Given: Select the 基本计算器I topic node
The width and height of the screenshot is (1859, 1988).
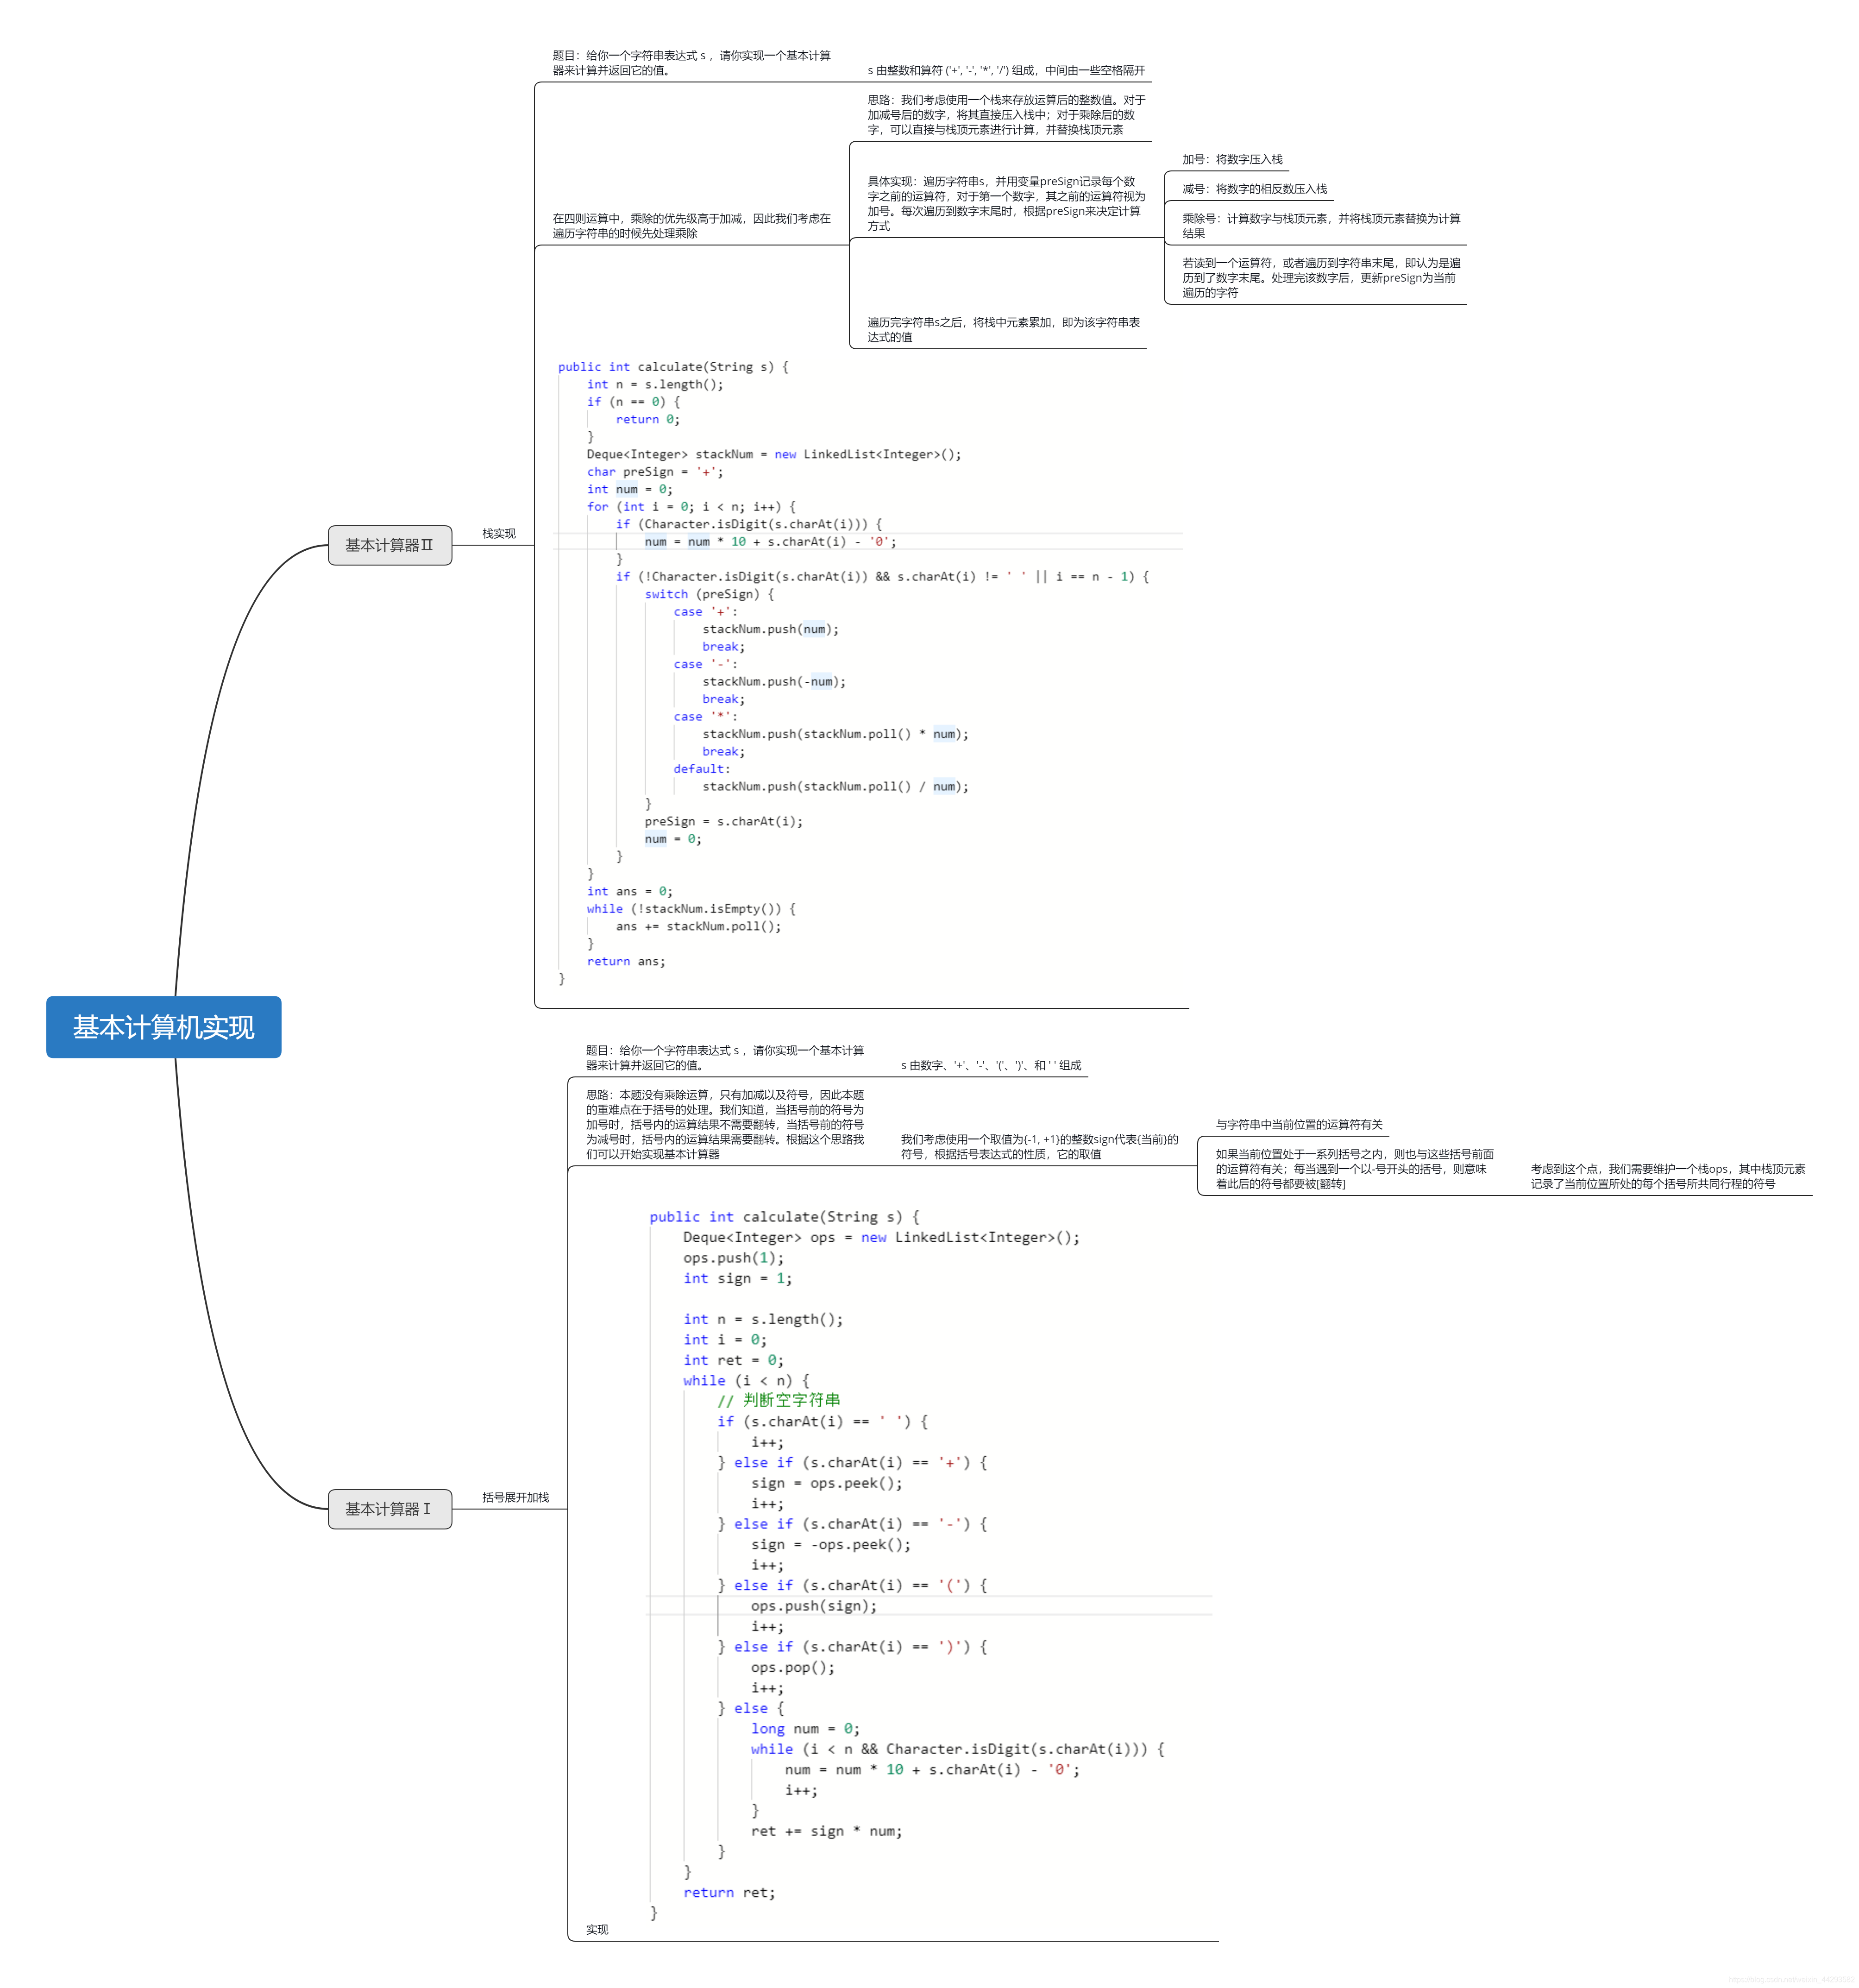Looking at the screenshot, I should tap(389, 1509).
